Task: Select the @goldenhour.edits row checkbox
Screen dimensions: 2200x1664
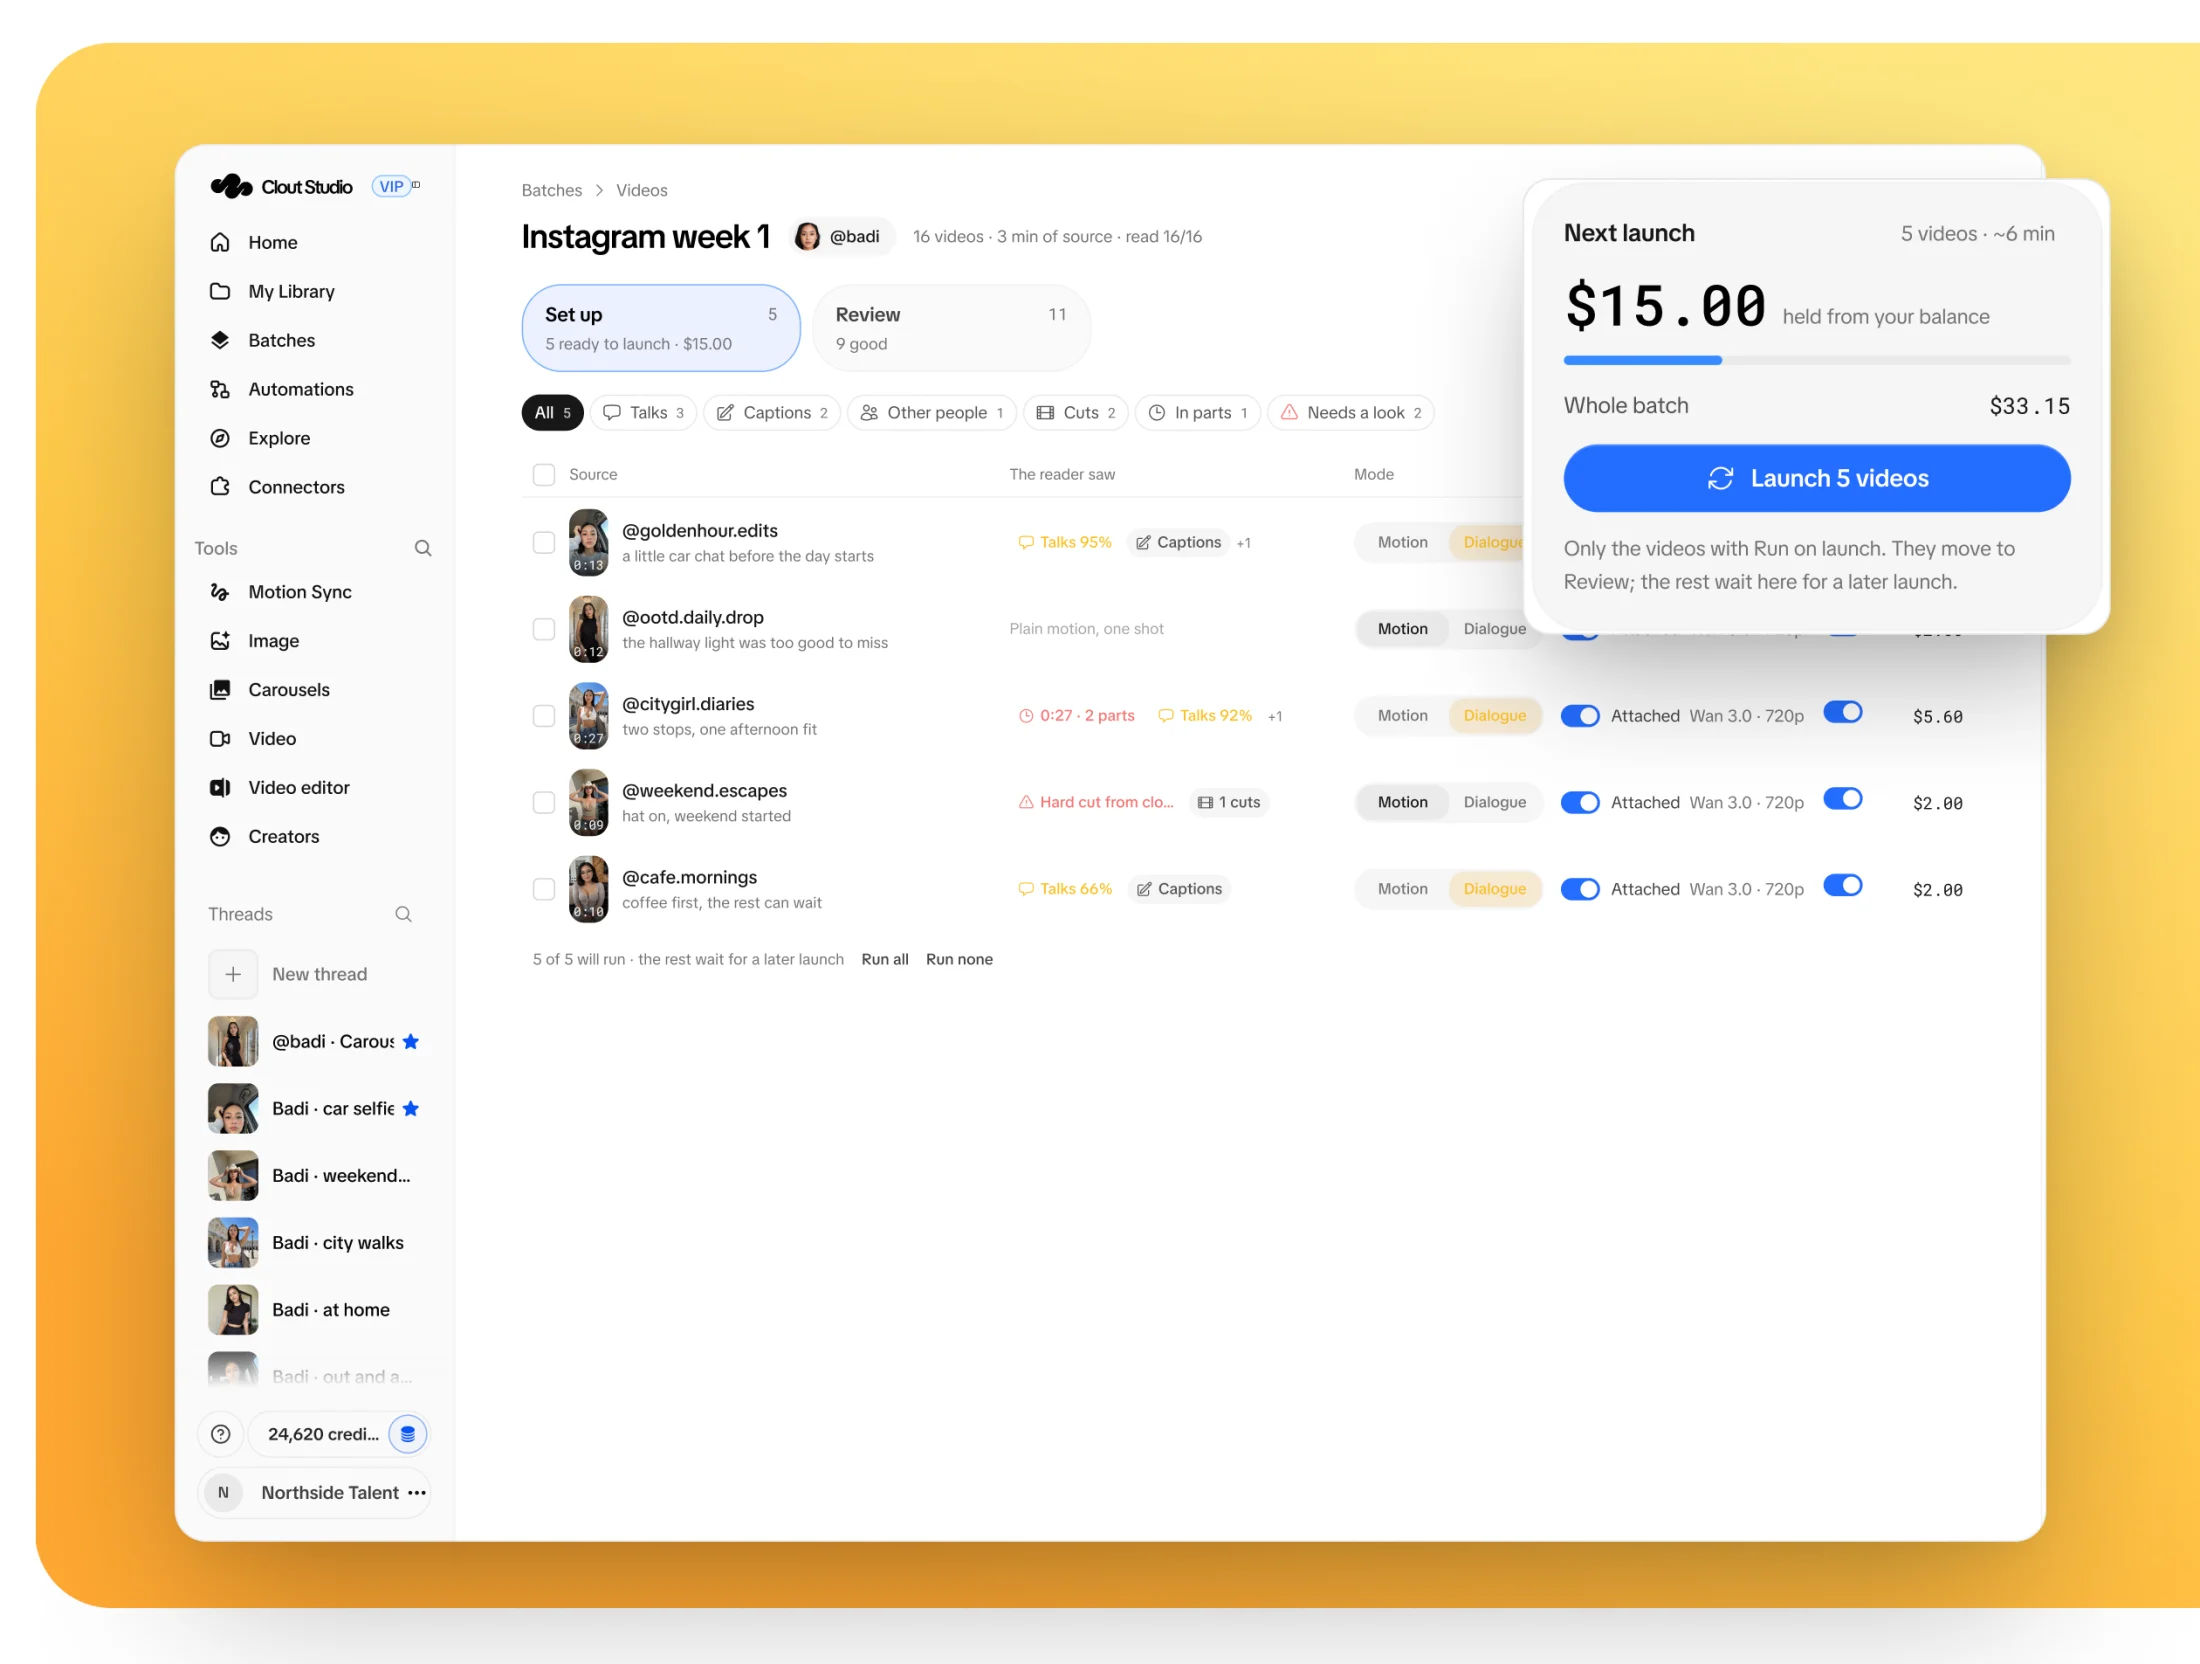Action: tap(544, 542)
